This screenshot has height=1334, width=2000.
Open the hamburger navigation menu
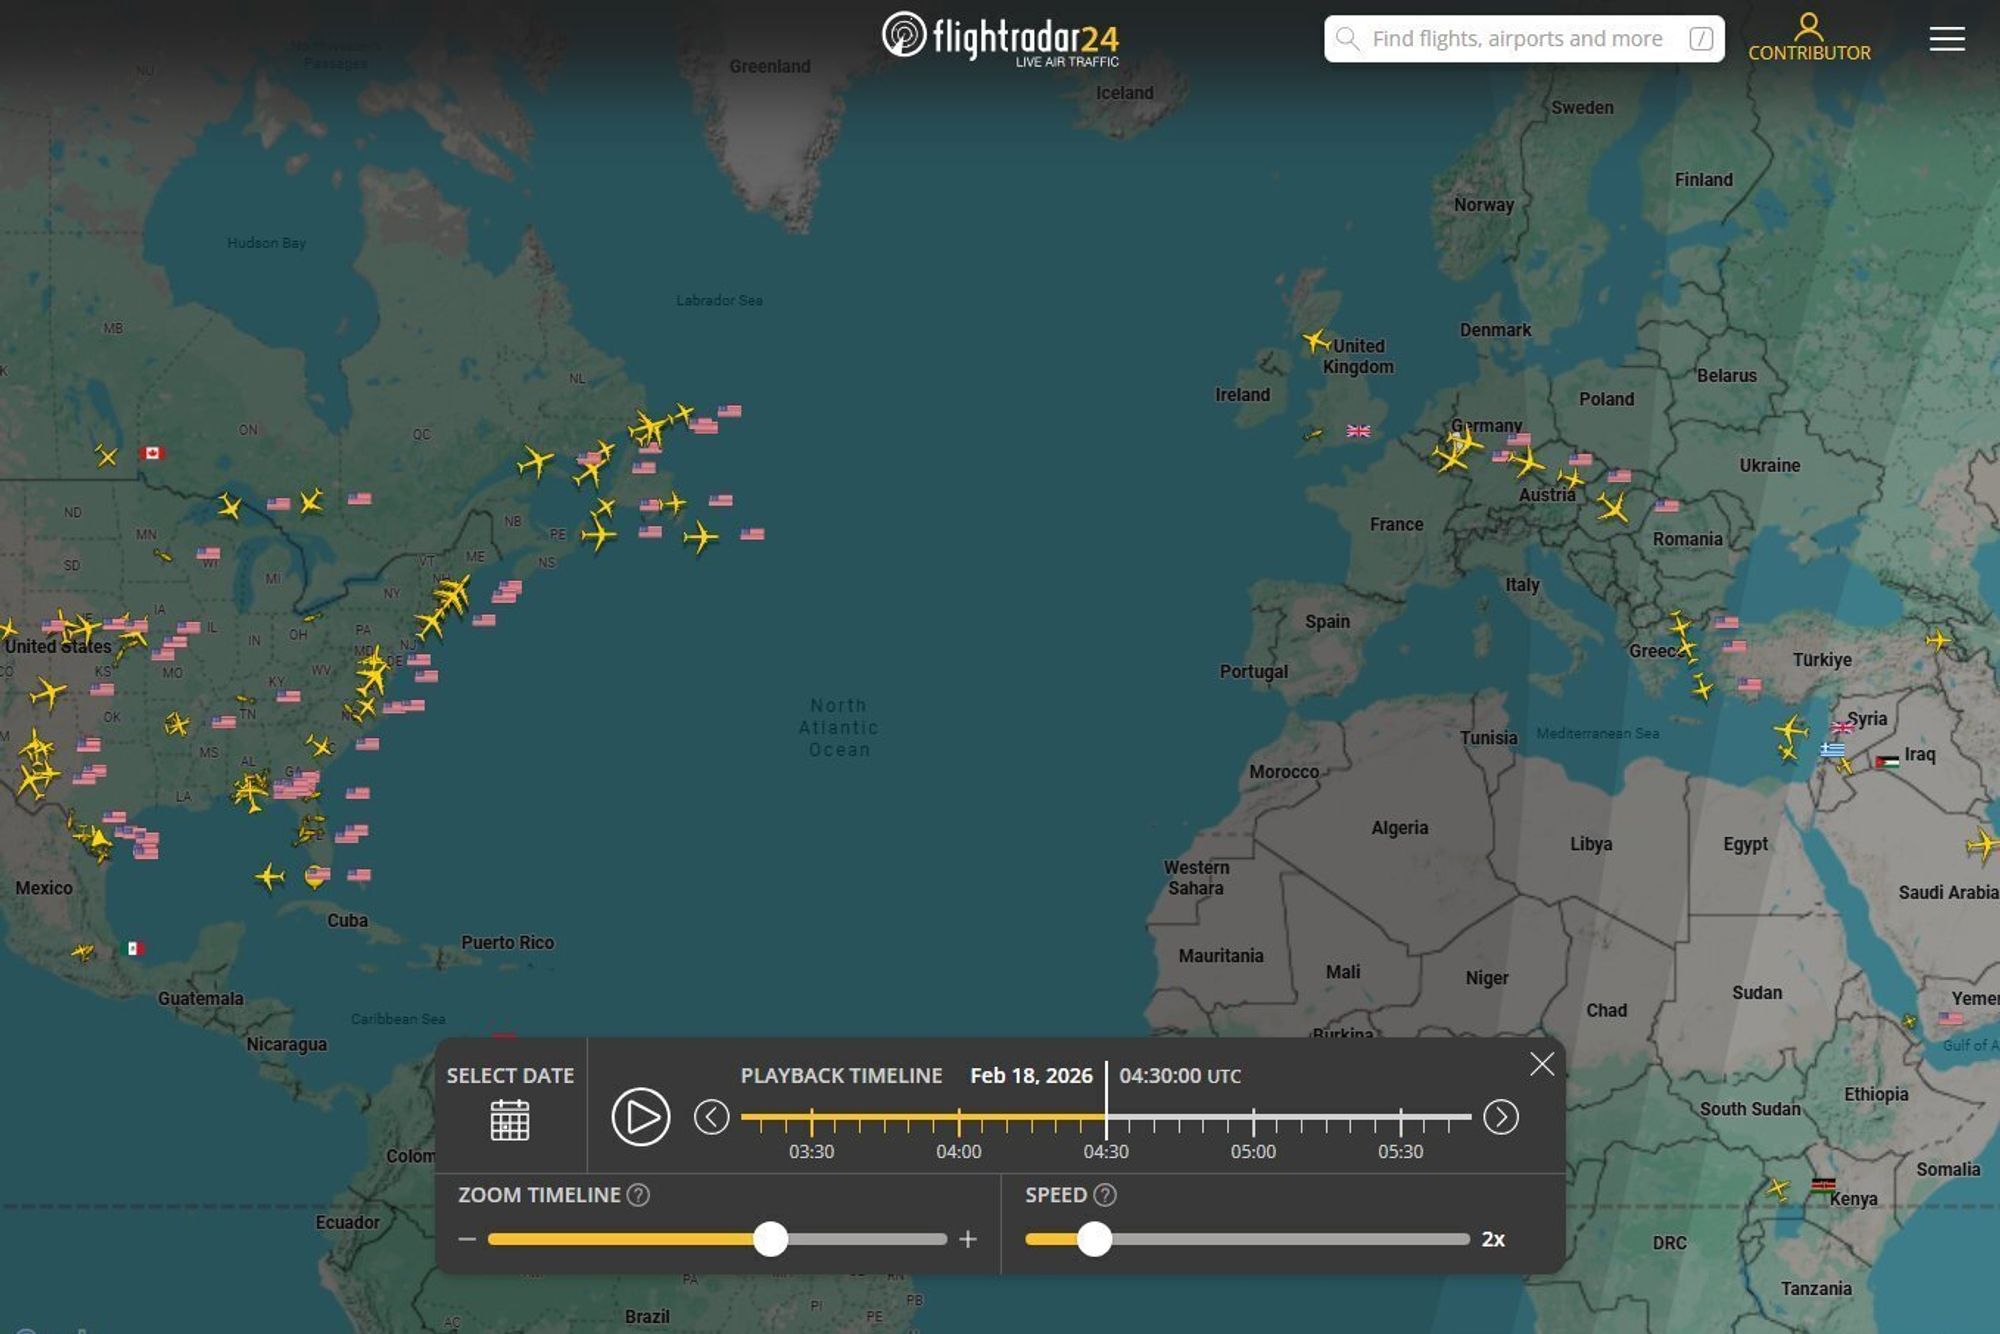(x=1947, y=38)
